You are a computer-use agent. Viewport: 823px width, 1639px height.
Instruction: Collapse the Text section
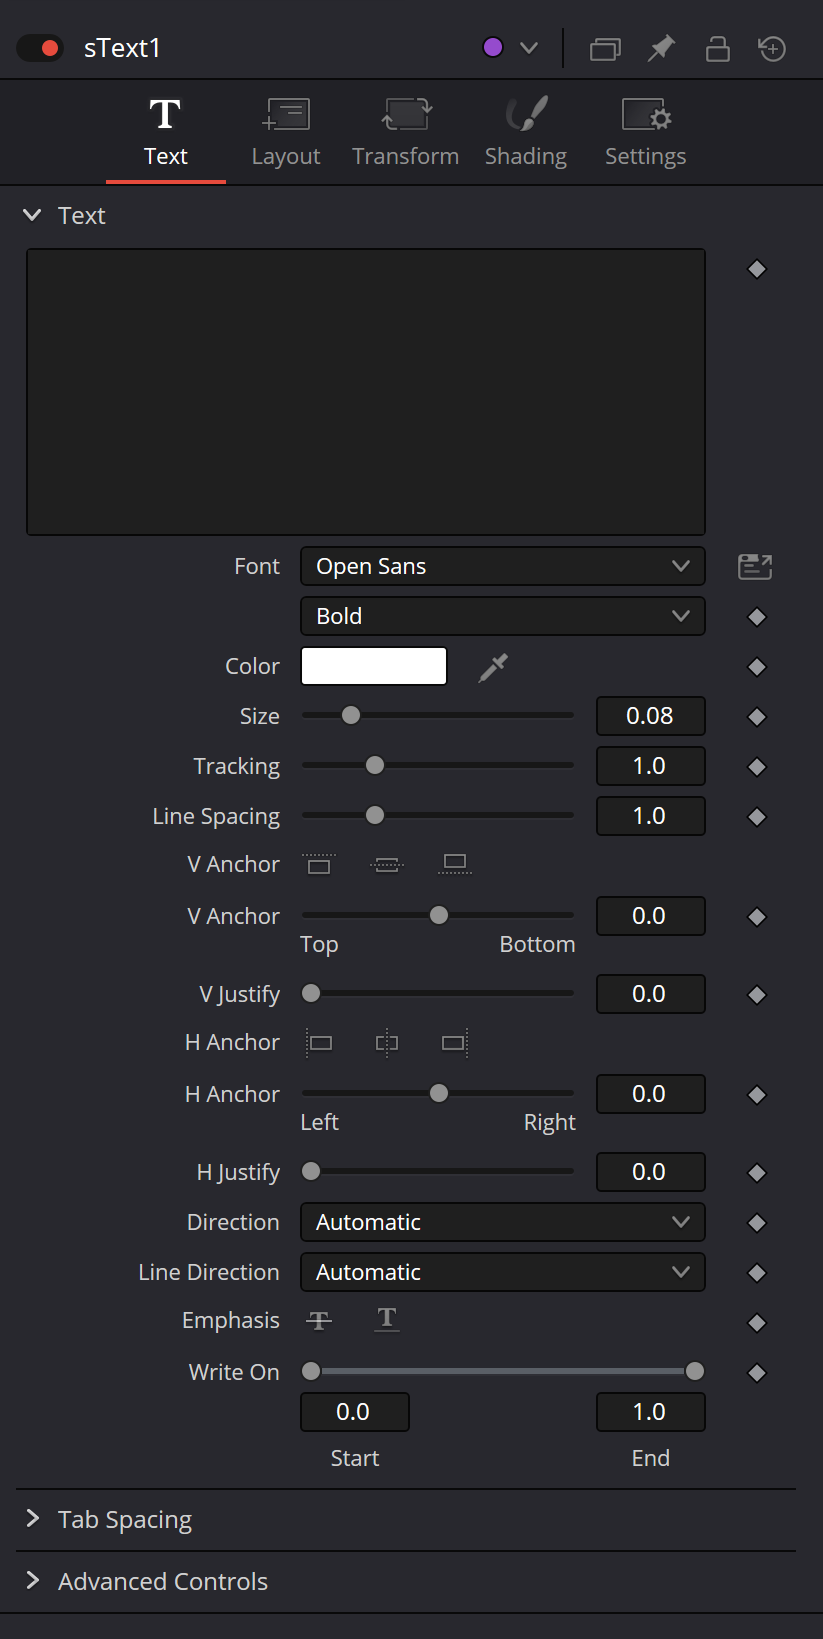tap(32, 215)
